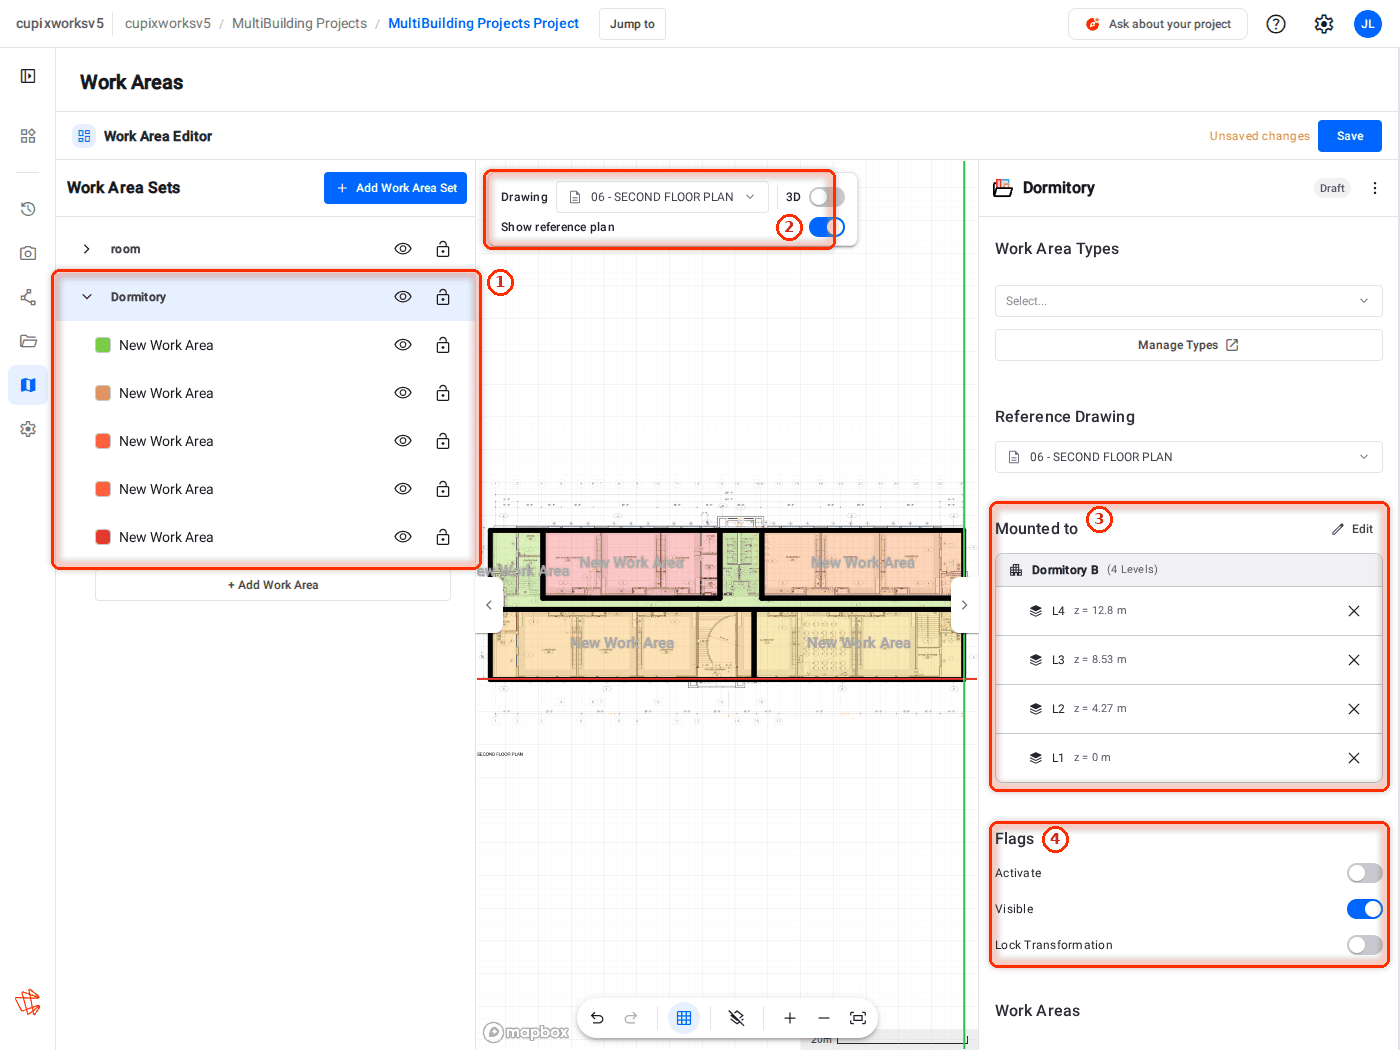This screenshot has width=1400, height=1050.
Task: Hide the Dormitory work area set
Action: [403, 297]
